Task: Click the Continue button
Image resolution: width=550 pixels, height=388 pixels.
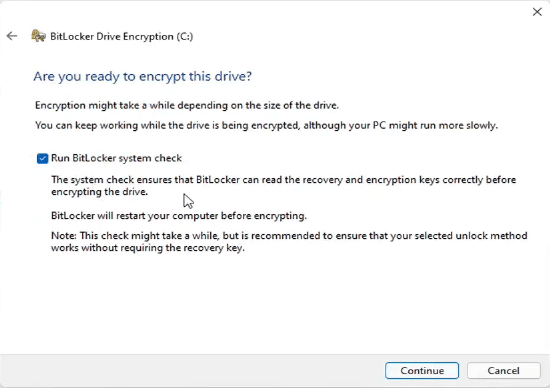Action: [422, 370]
